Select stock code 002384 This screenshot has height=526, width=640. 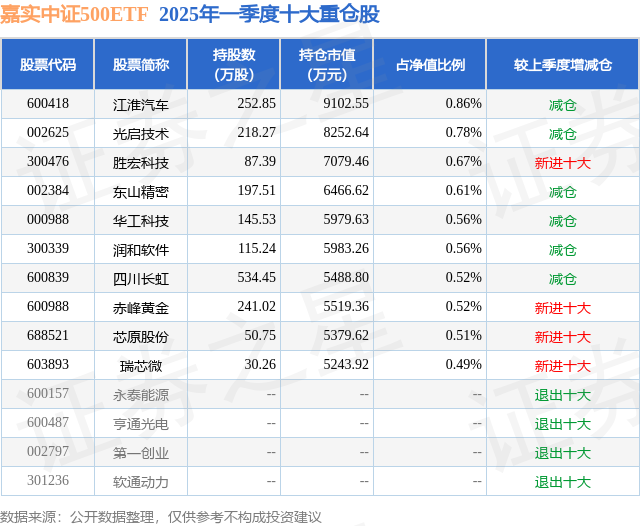point(48,191)
